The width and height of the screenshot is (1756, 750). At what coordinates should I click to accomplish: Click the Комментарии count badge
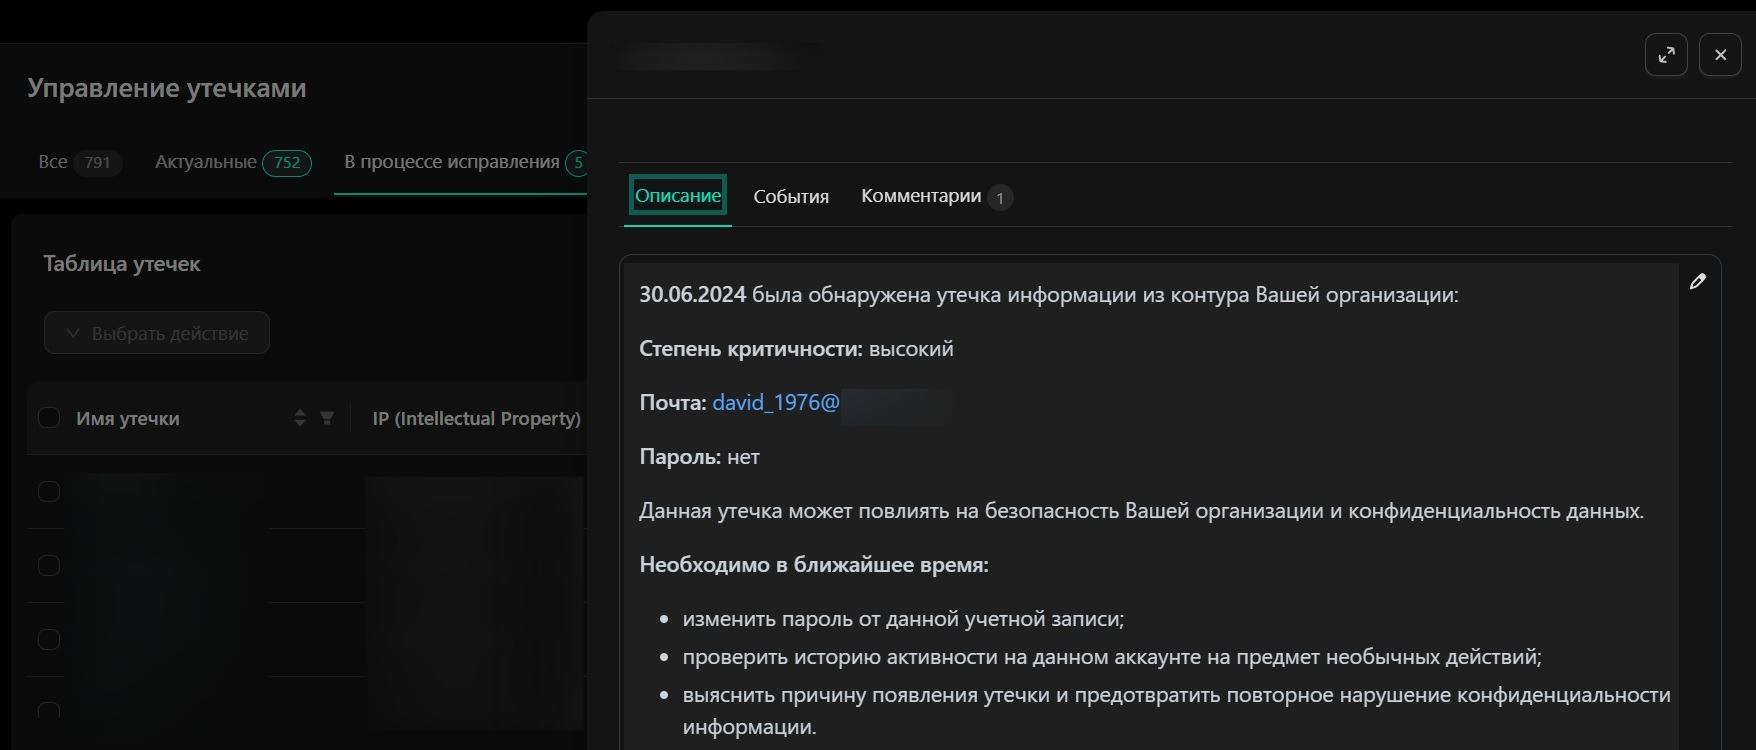[x=999, y=197]
